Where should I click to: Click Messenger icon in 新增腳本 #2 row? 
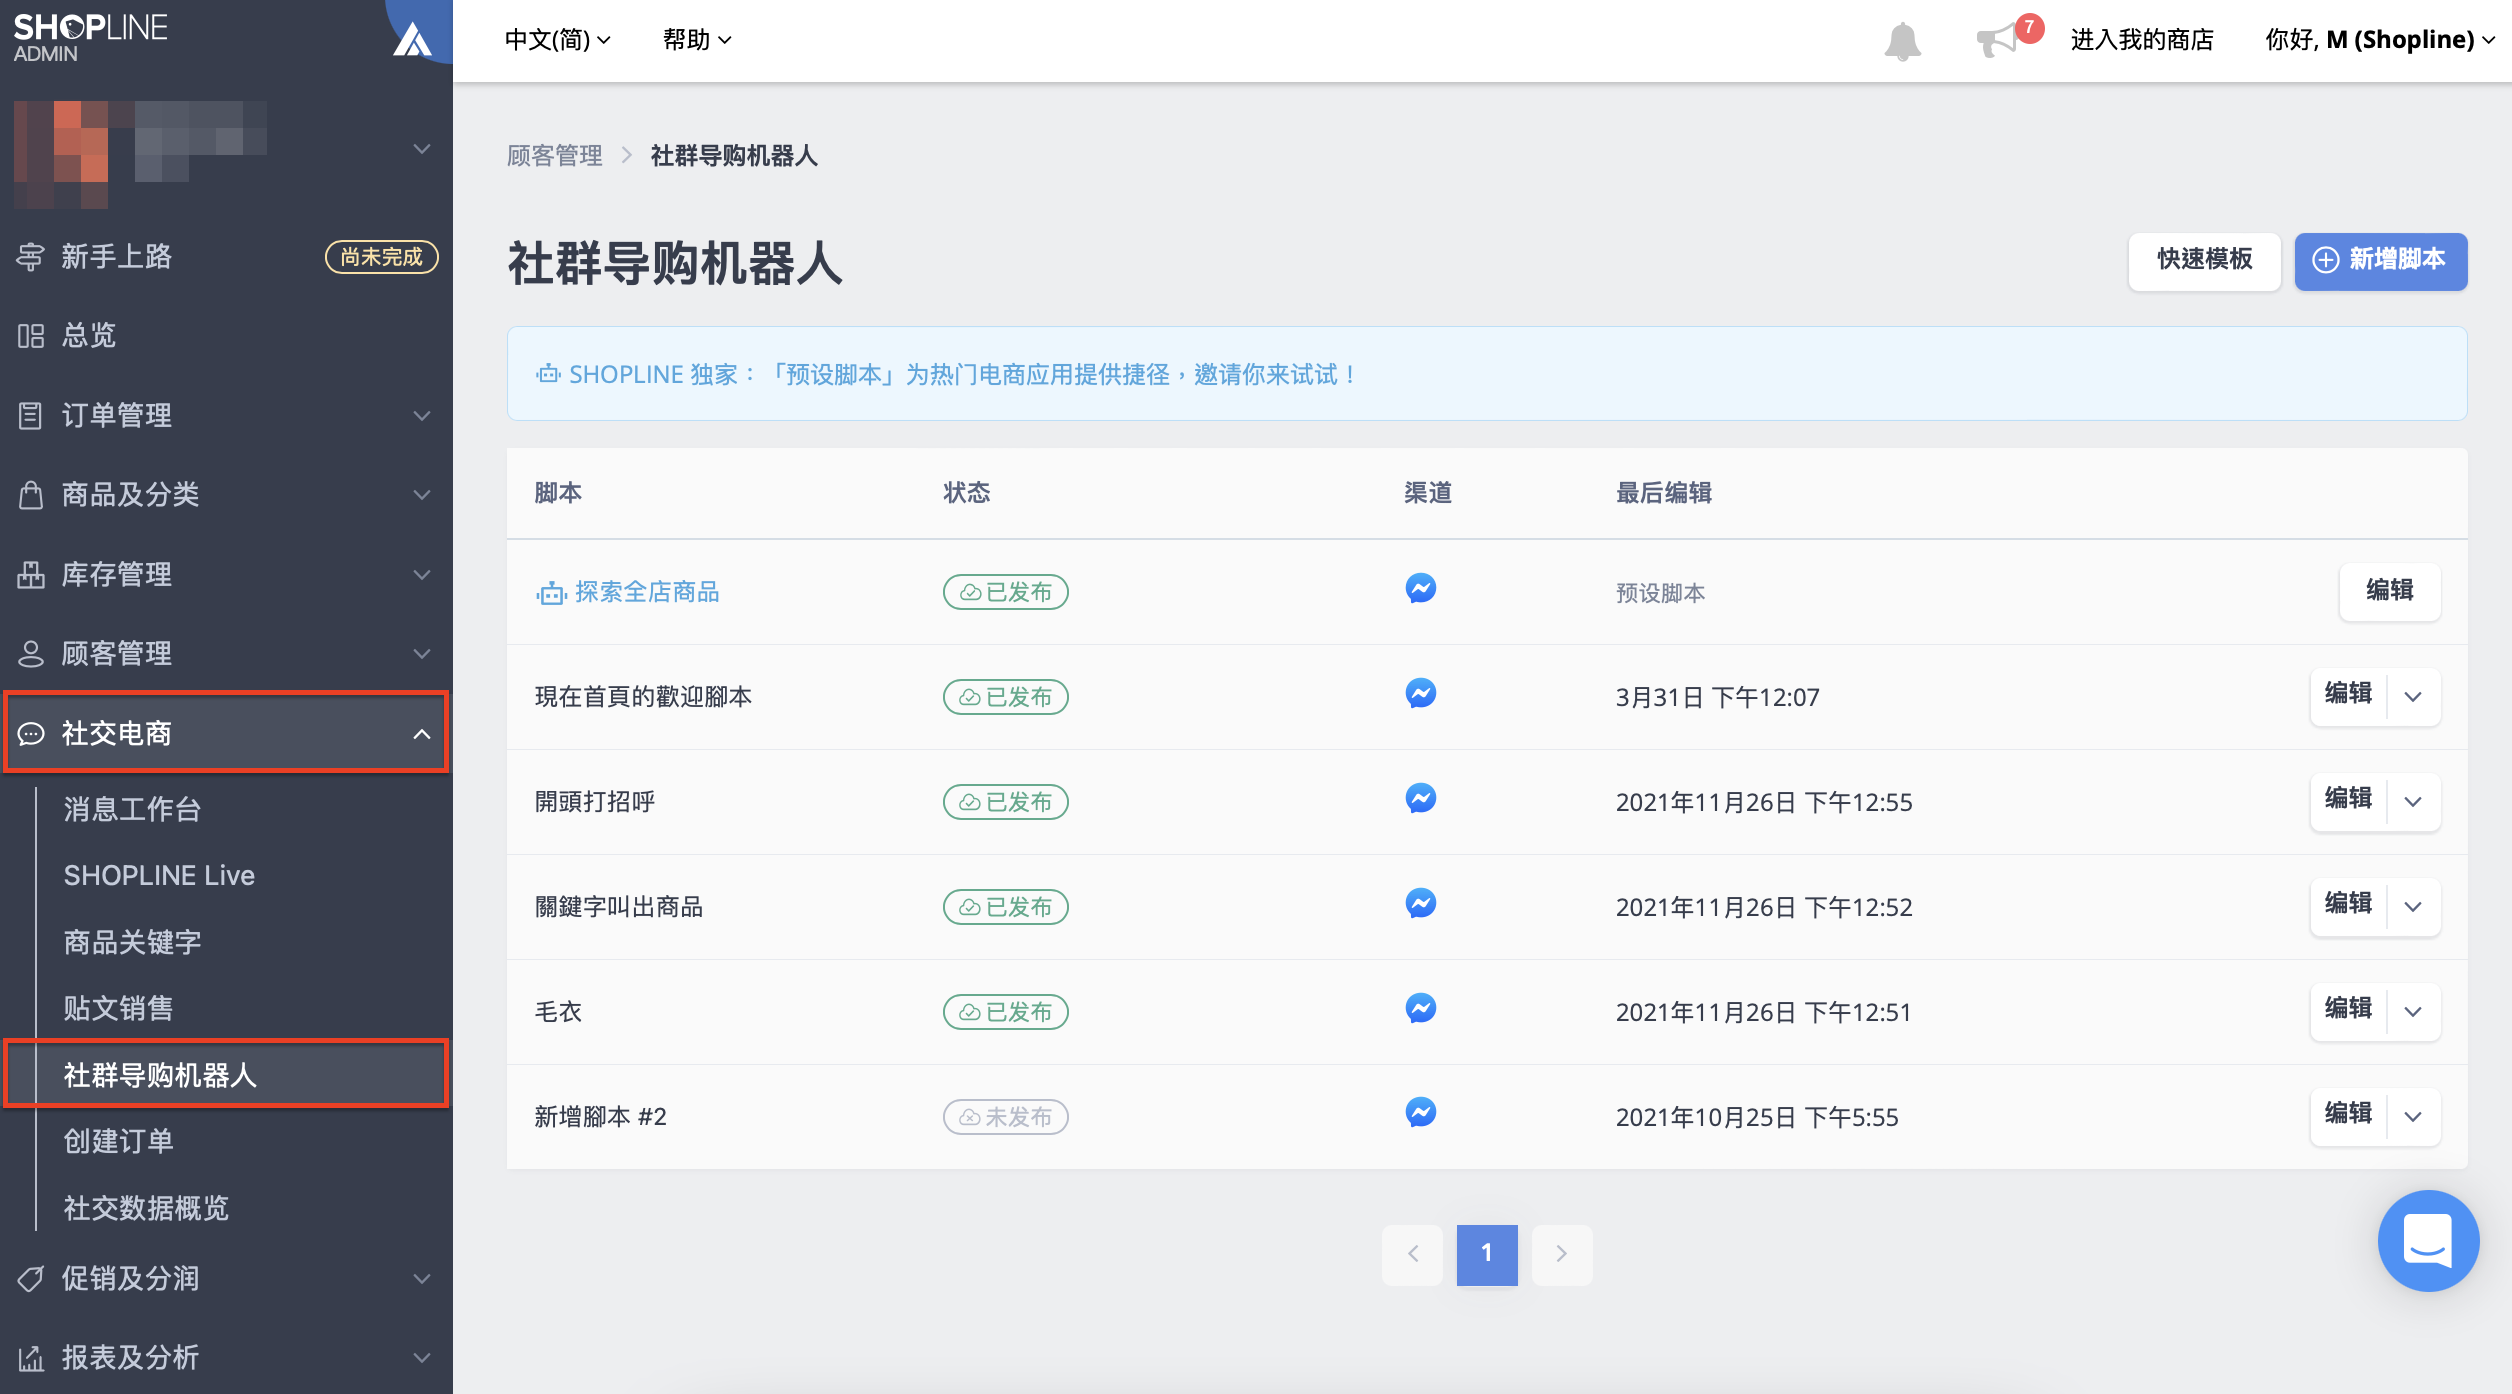[x=1420, y=1112]
